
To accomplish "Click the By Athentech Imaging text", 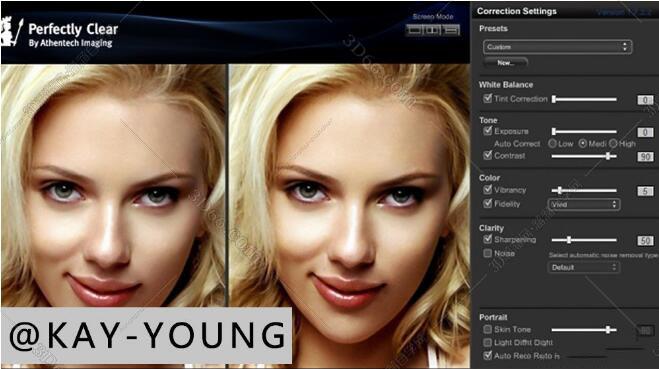I will (x=70, y=43).
